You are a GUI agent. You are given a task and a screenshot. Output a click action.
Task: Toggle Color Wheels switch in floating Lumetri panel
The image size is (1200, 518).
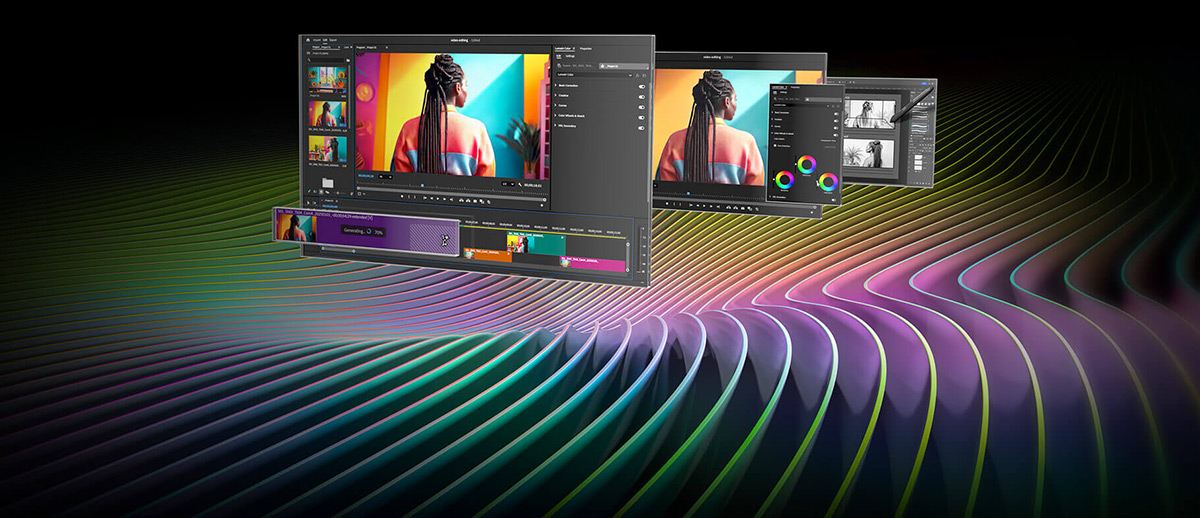[836, 135]
